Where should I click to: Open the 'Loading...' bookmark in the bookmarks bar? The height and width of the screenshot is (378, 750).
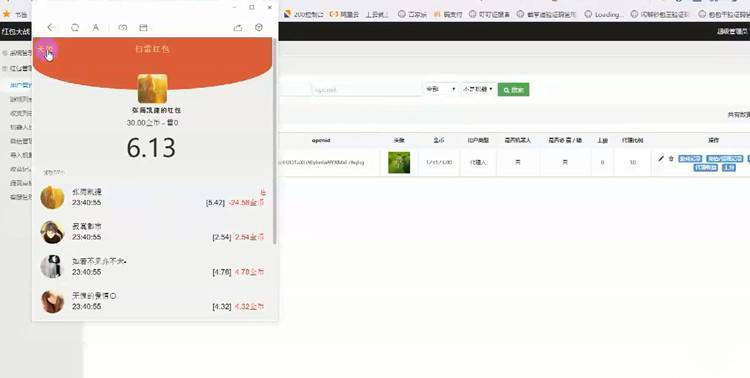[605, 14]
